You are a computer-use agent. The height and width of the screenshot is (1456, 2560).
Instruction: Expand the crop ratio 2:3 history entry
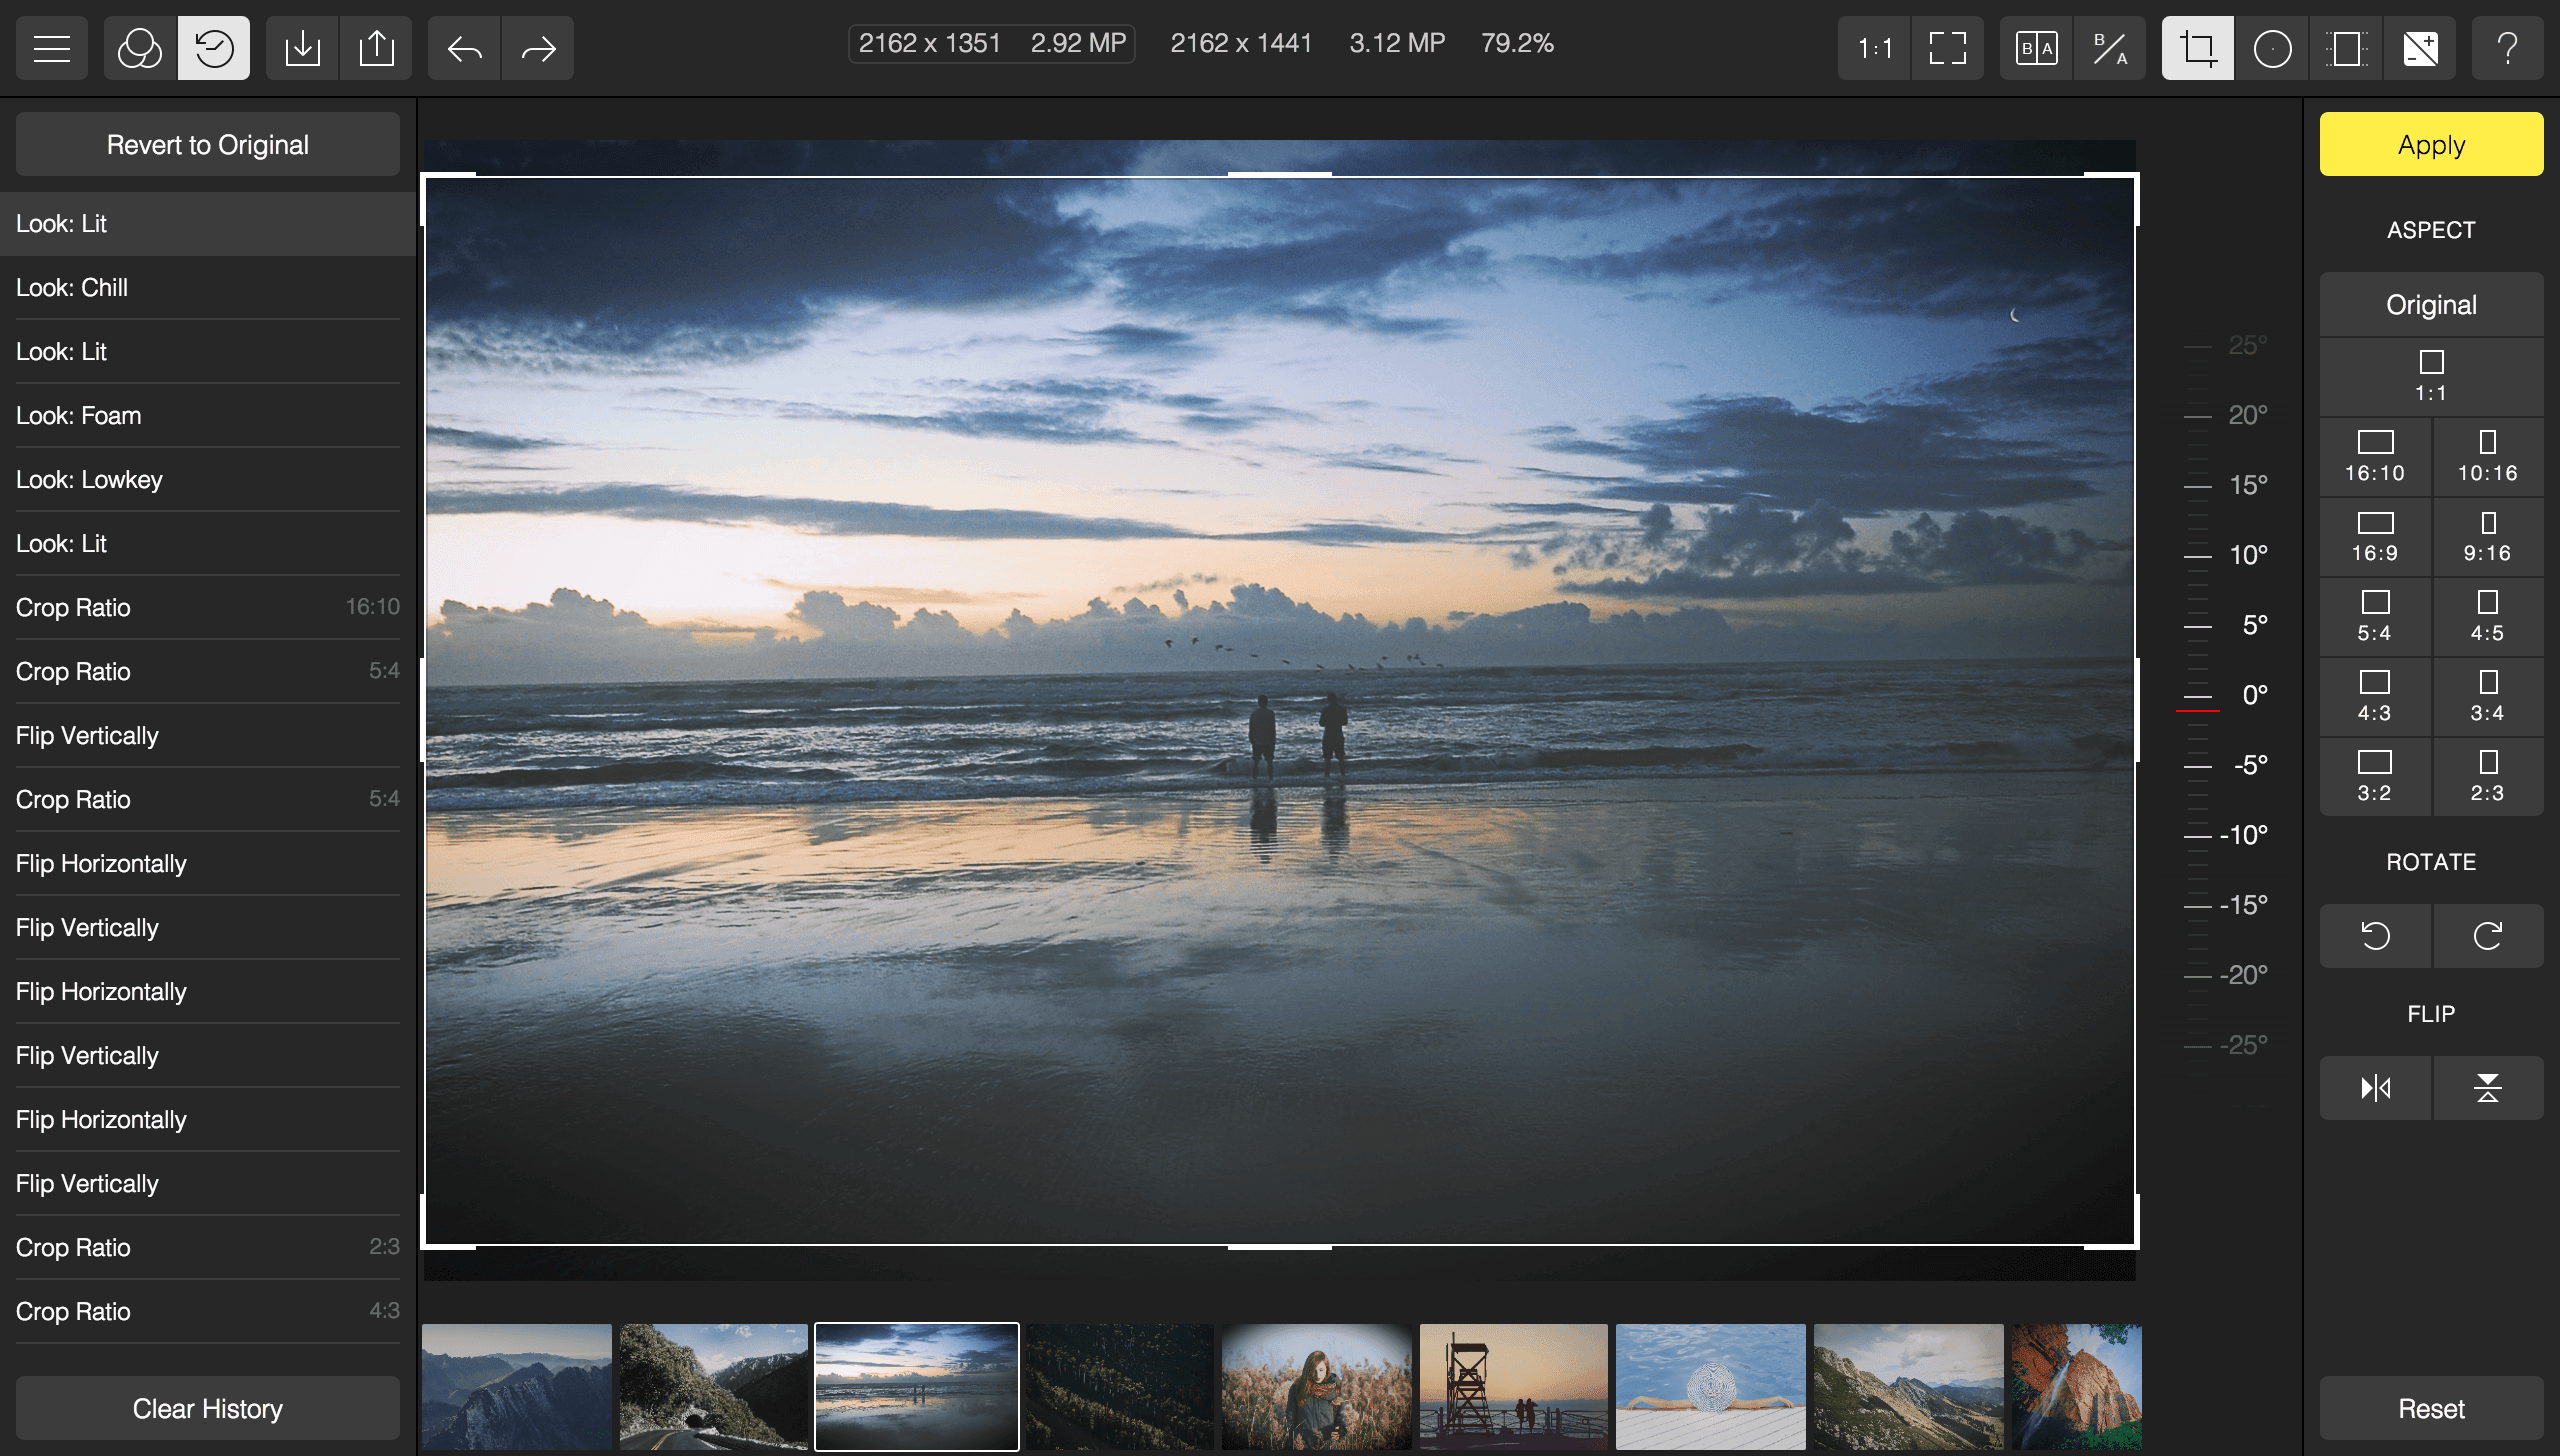207,1247
